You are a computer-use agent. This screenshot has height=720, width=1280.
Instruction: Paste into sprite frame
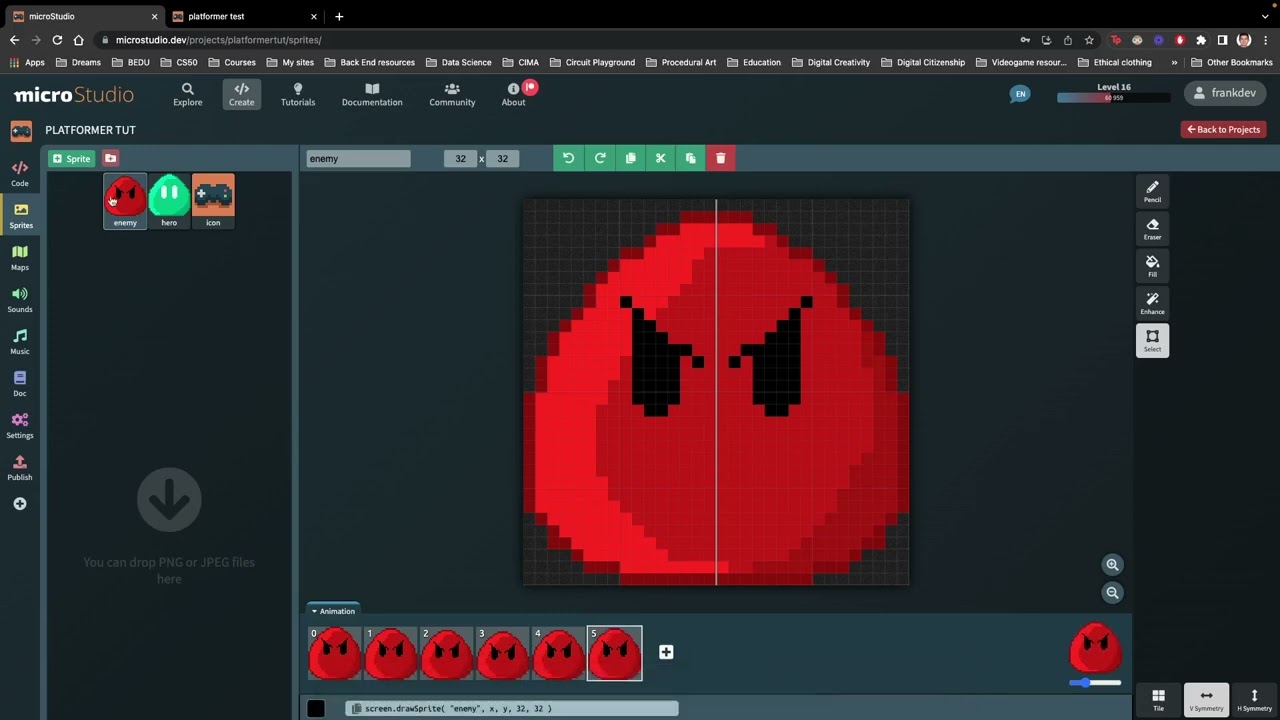tap(690, 158)
